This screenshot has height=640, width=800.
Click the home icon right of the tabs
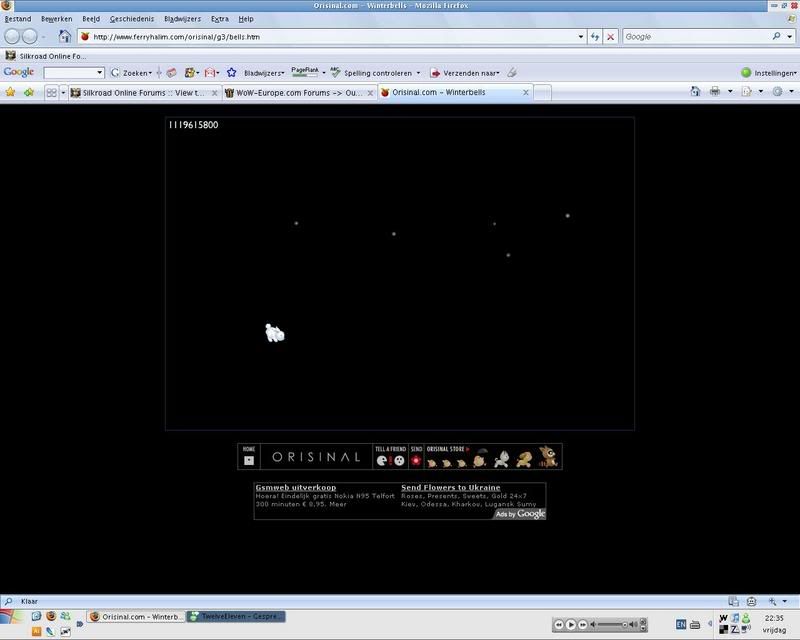coord(695,91)
